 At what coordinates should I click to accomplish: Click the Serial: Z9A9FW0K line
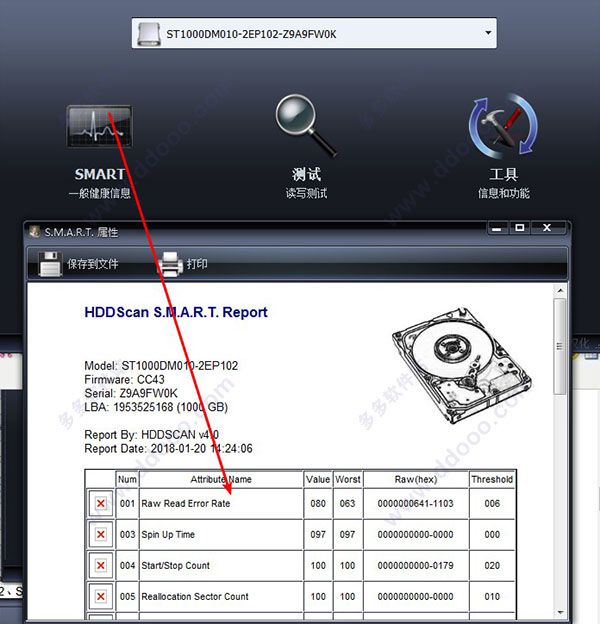131,394
